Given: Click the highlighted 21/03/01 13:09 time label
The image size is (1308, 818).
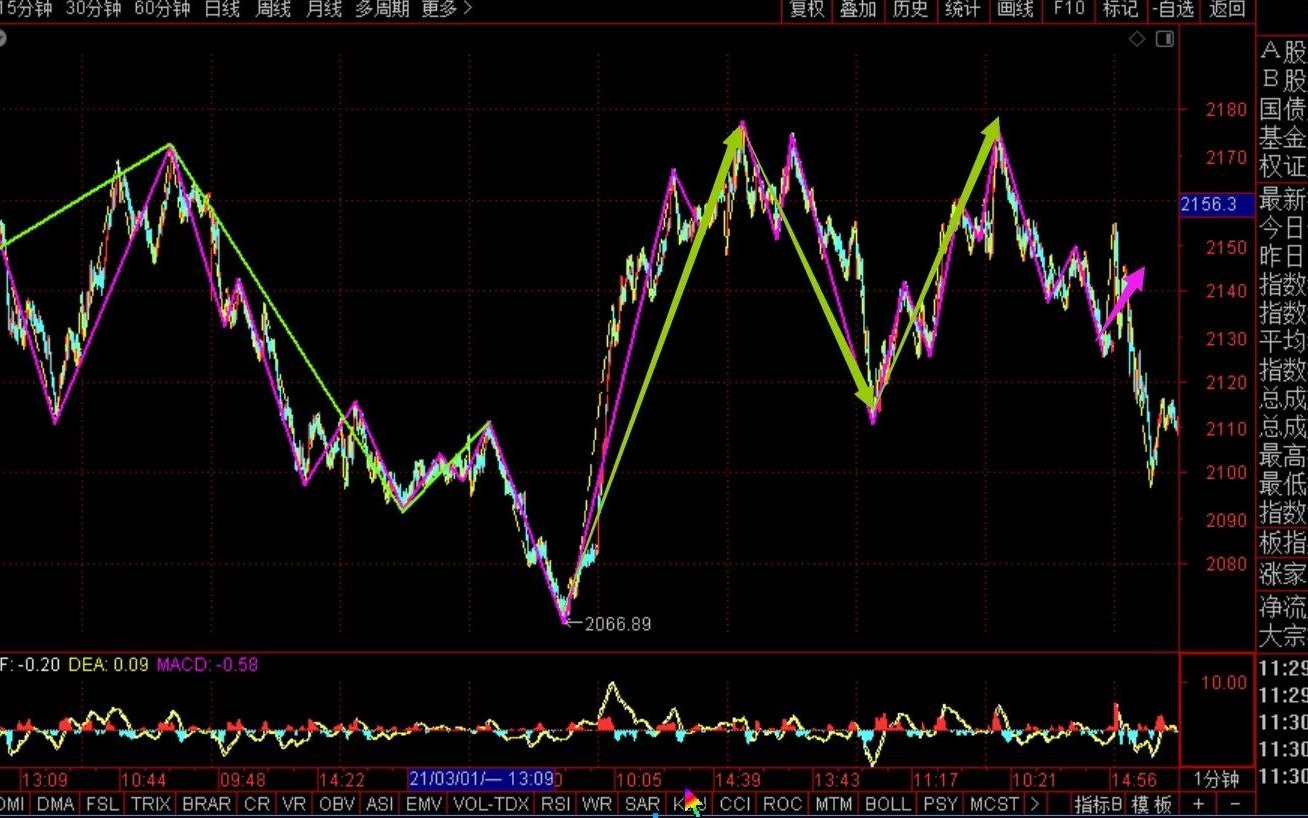Looking at the screenshot, I should [x=481, y=779].
